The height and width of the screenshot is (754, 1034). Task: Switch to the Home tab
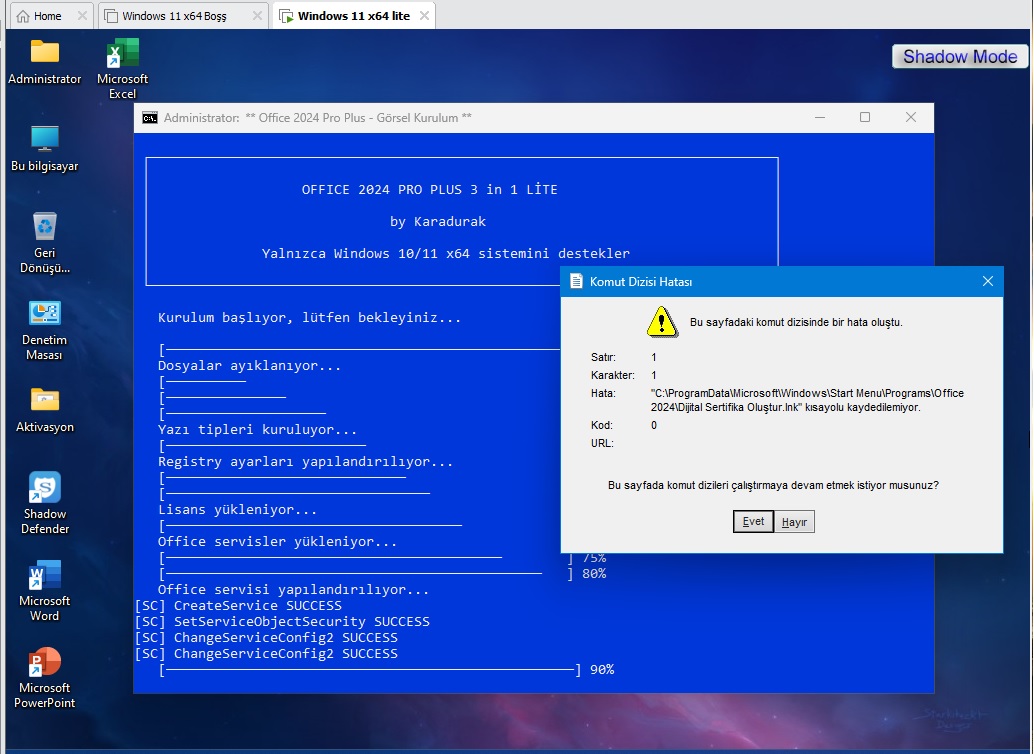[47, 16]
